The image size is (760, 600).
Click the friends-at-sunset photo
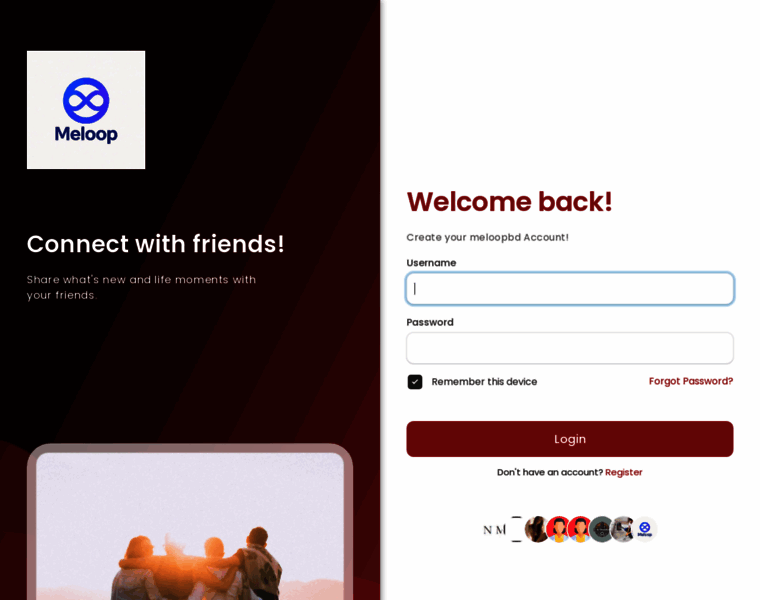(190, 526)
